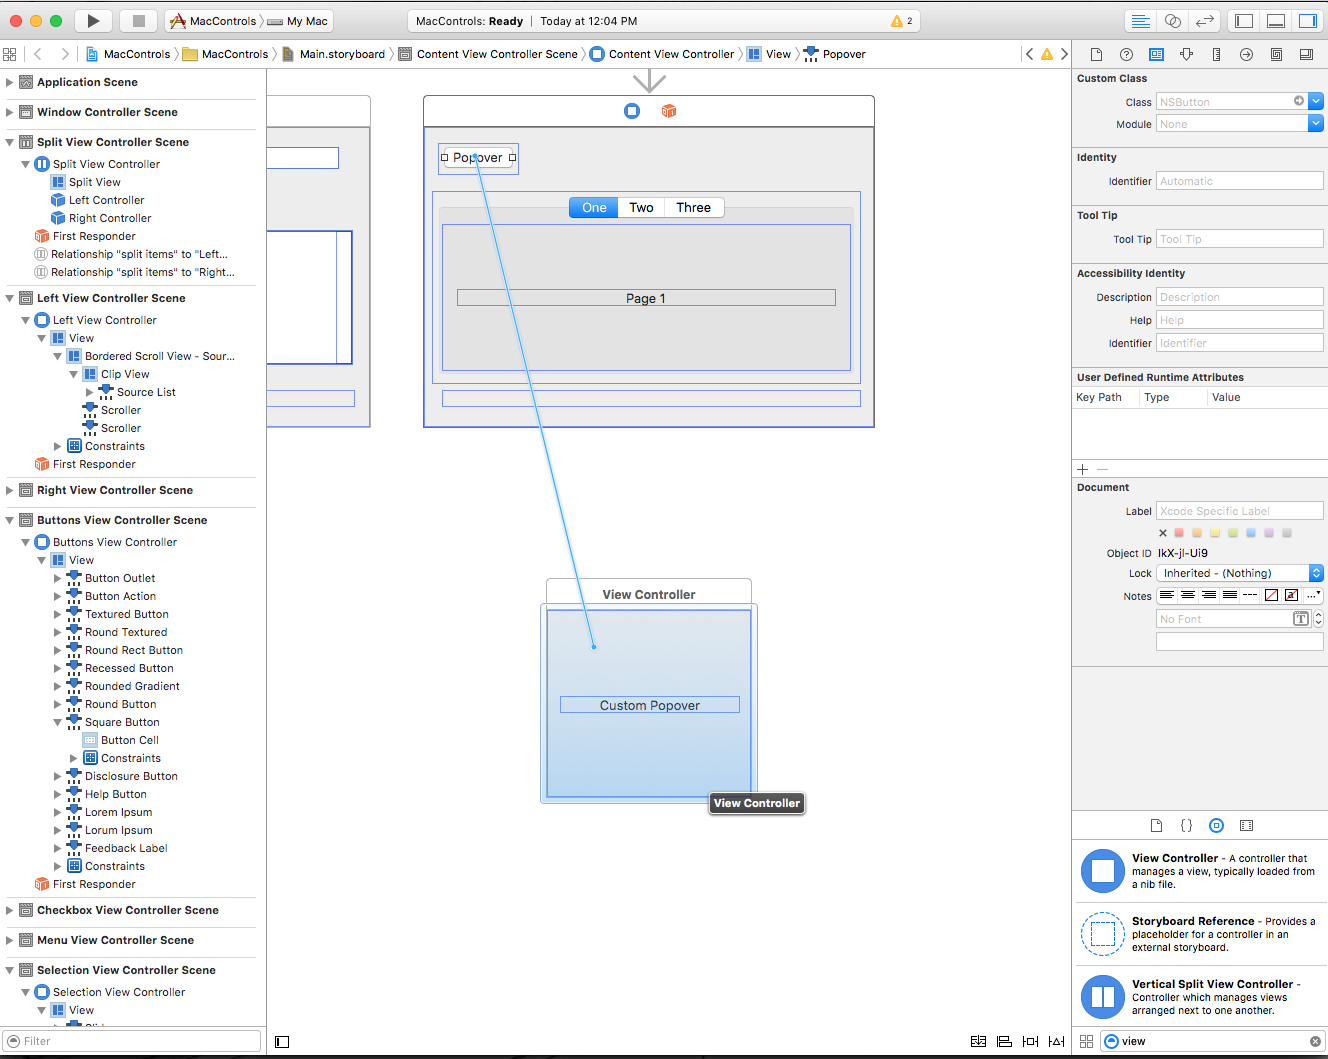Screen dimensions: 1328x1059
Task: Toggle center text alignment in Document Notes
Action: 1188,596
